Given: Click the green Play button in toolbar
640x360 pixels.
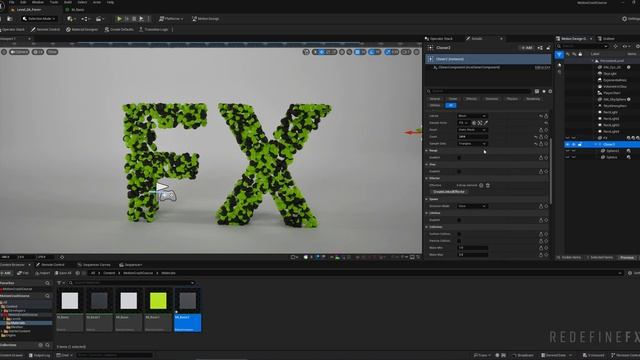Looking at the screenshot, I should point(119,19).
